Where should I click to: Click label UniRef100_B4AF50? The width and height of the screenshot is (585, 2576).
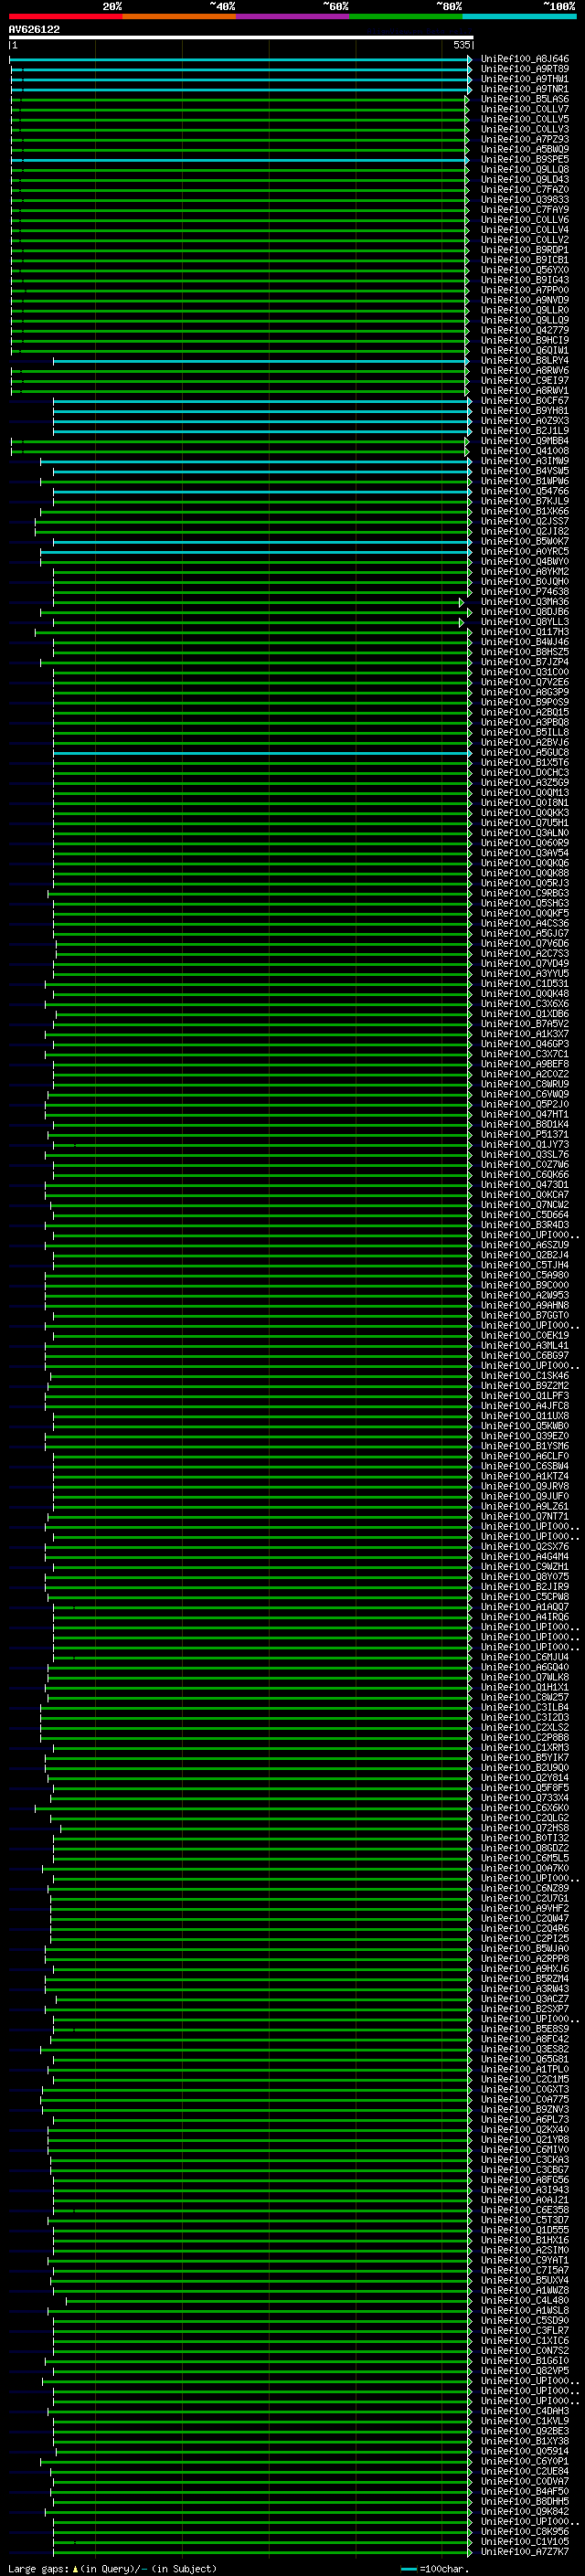click(525, 2491)
